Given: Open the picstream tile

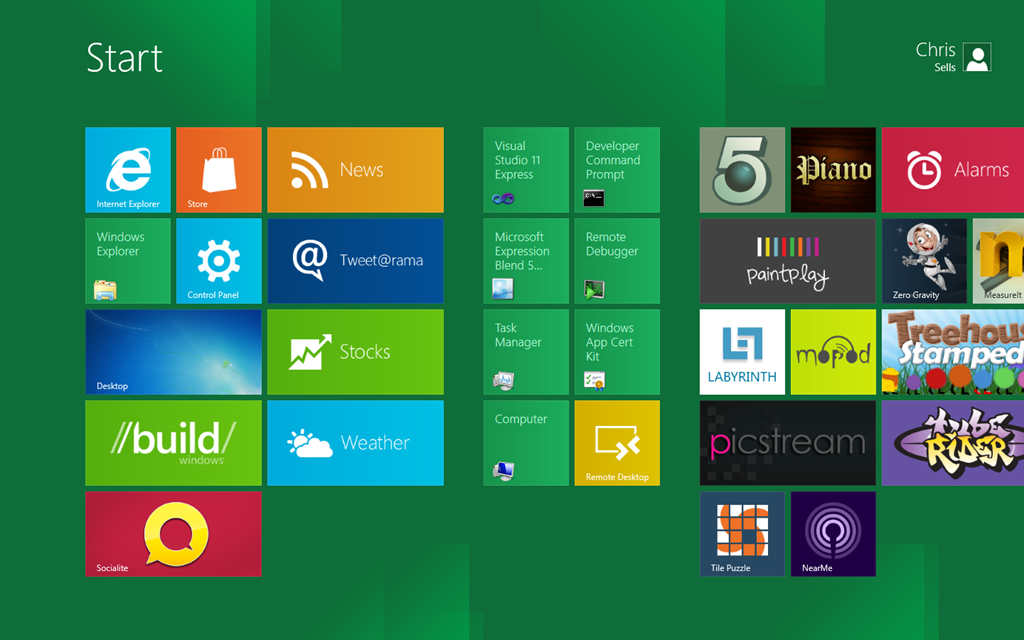Looking at the screenshot, I should pos(788,443).
